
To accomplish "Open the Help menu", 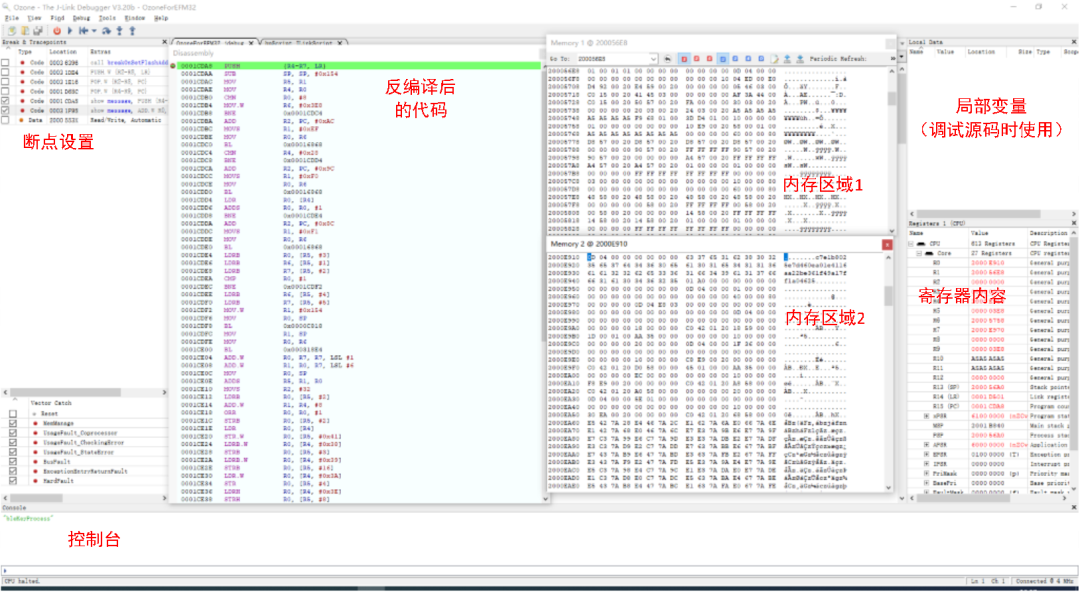I will pos(160,19).
